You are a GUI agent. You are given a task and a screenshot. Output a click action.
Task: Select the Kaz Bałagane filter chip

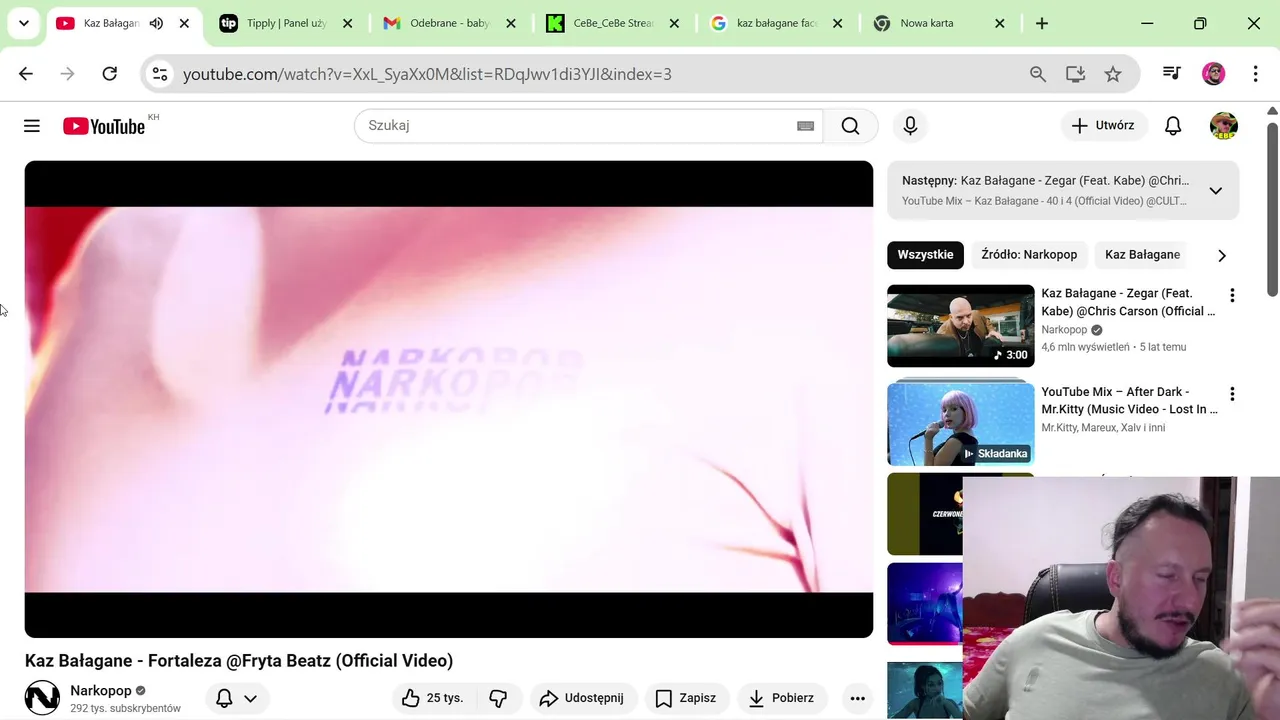tap(1142, 255)
